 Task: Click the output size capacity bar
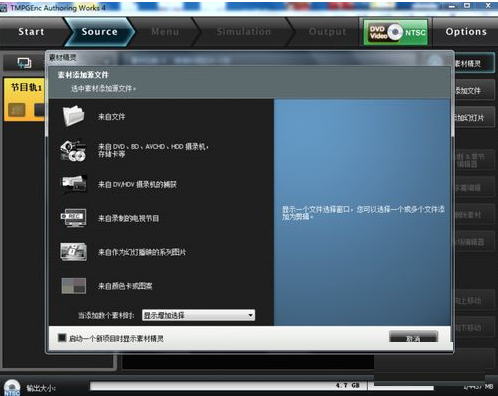pos(262,386)
